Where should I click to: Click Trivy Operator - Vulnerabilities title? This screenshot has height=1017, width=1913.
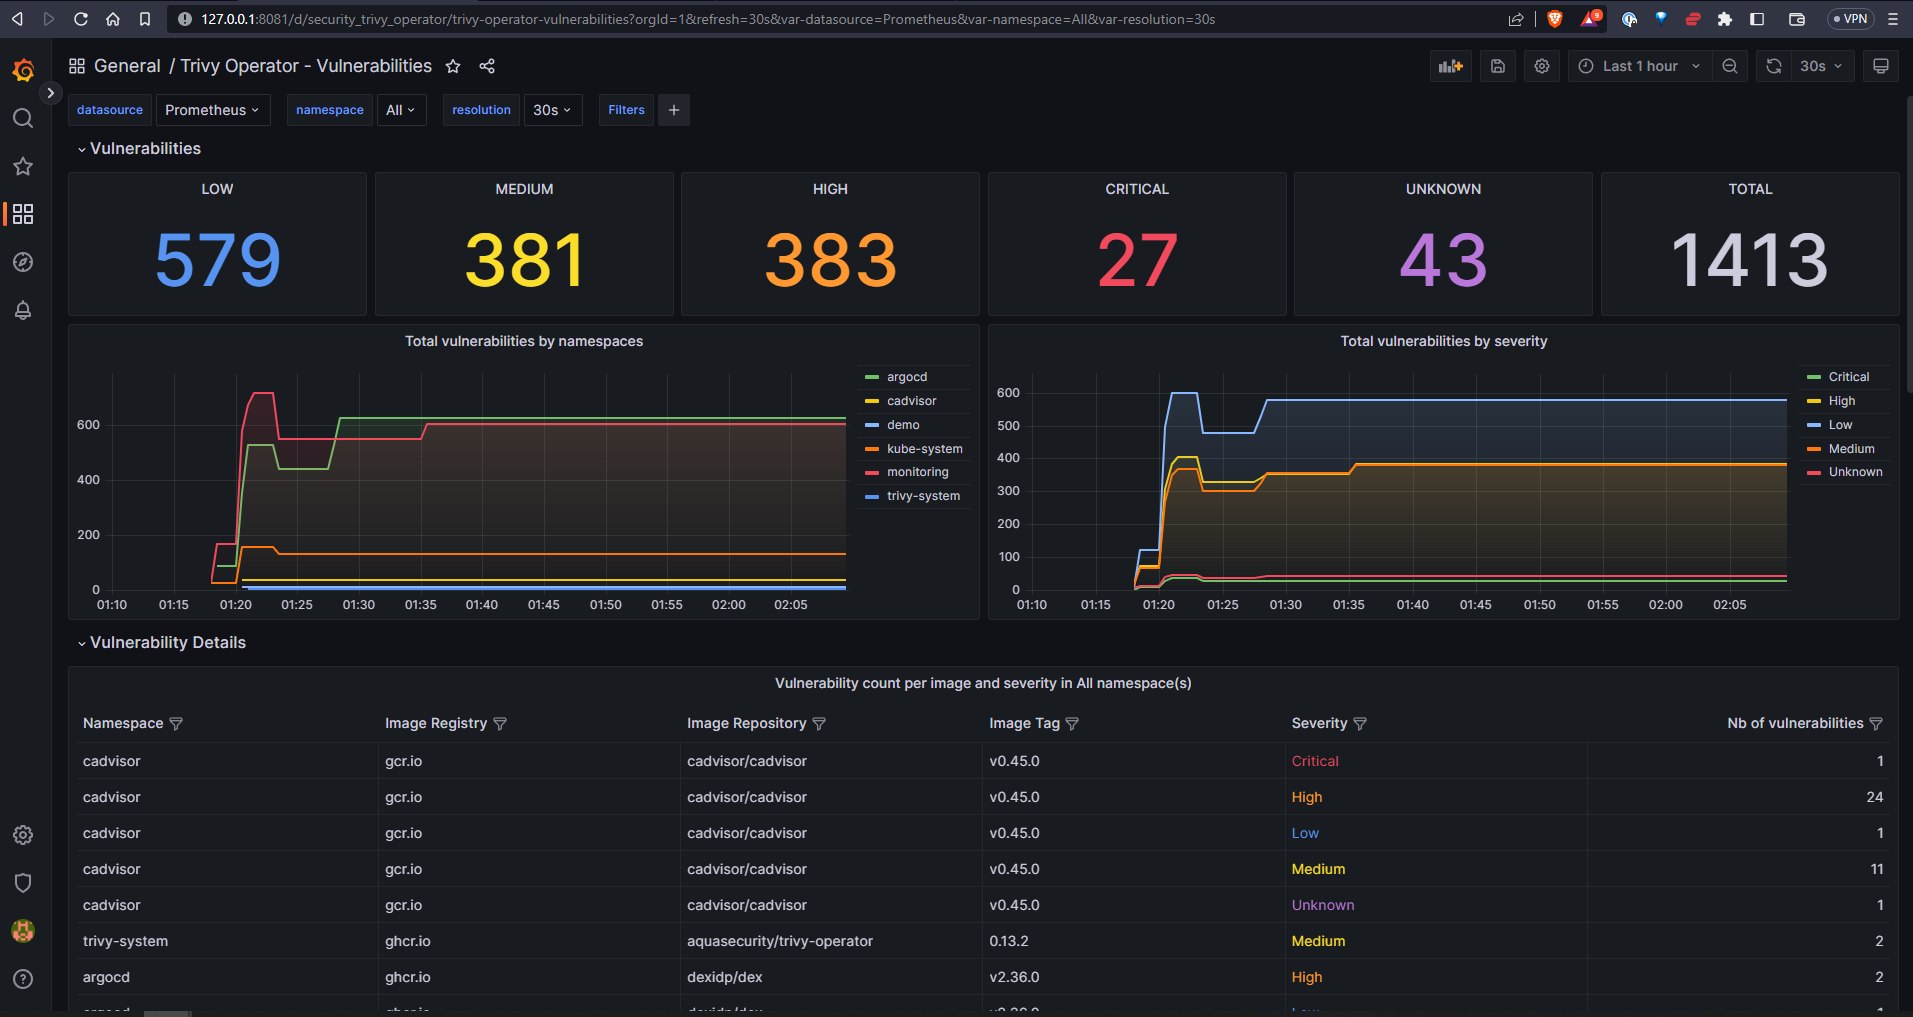306,66
